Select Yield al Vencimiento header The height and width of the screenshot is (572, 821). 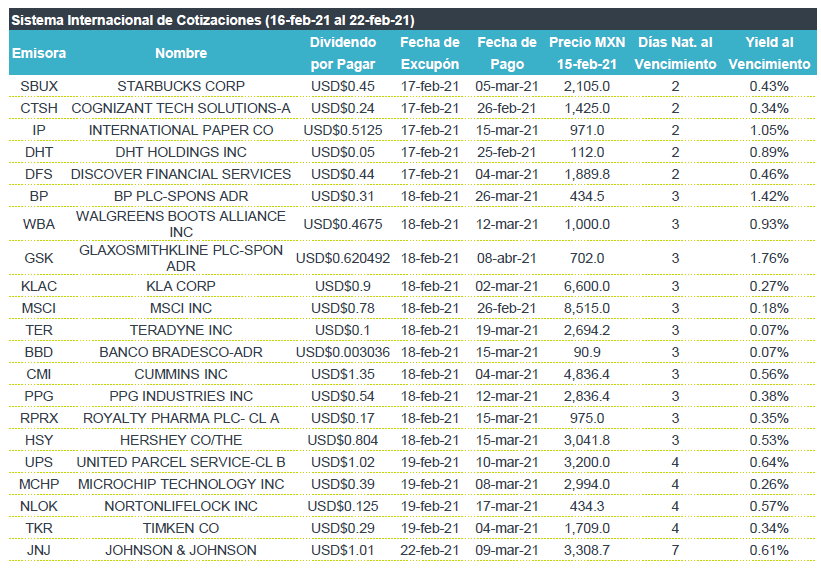coord(769,53)
